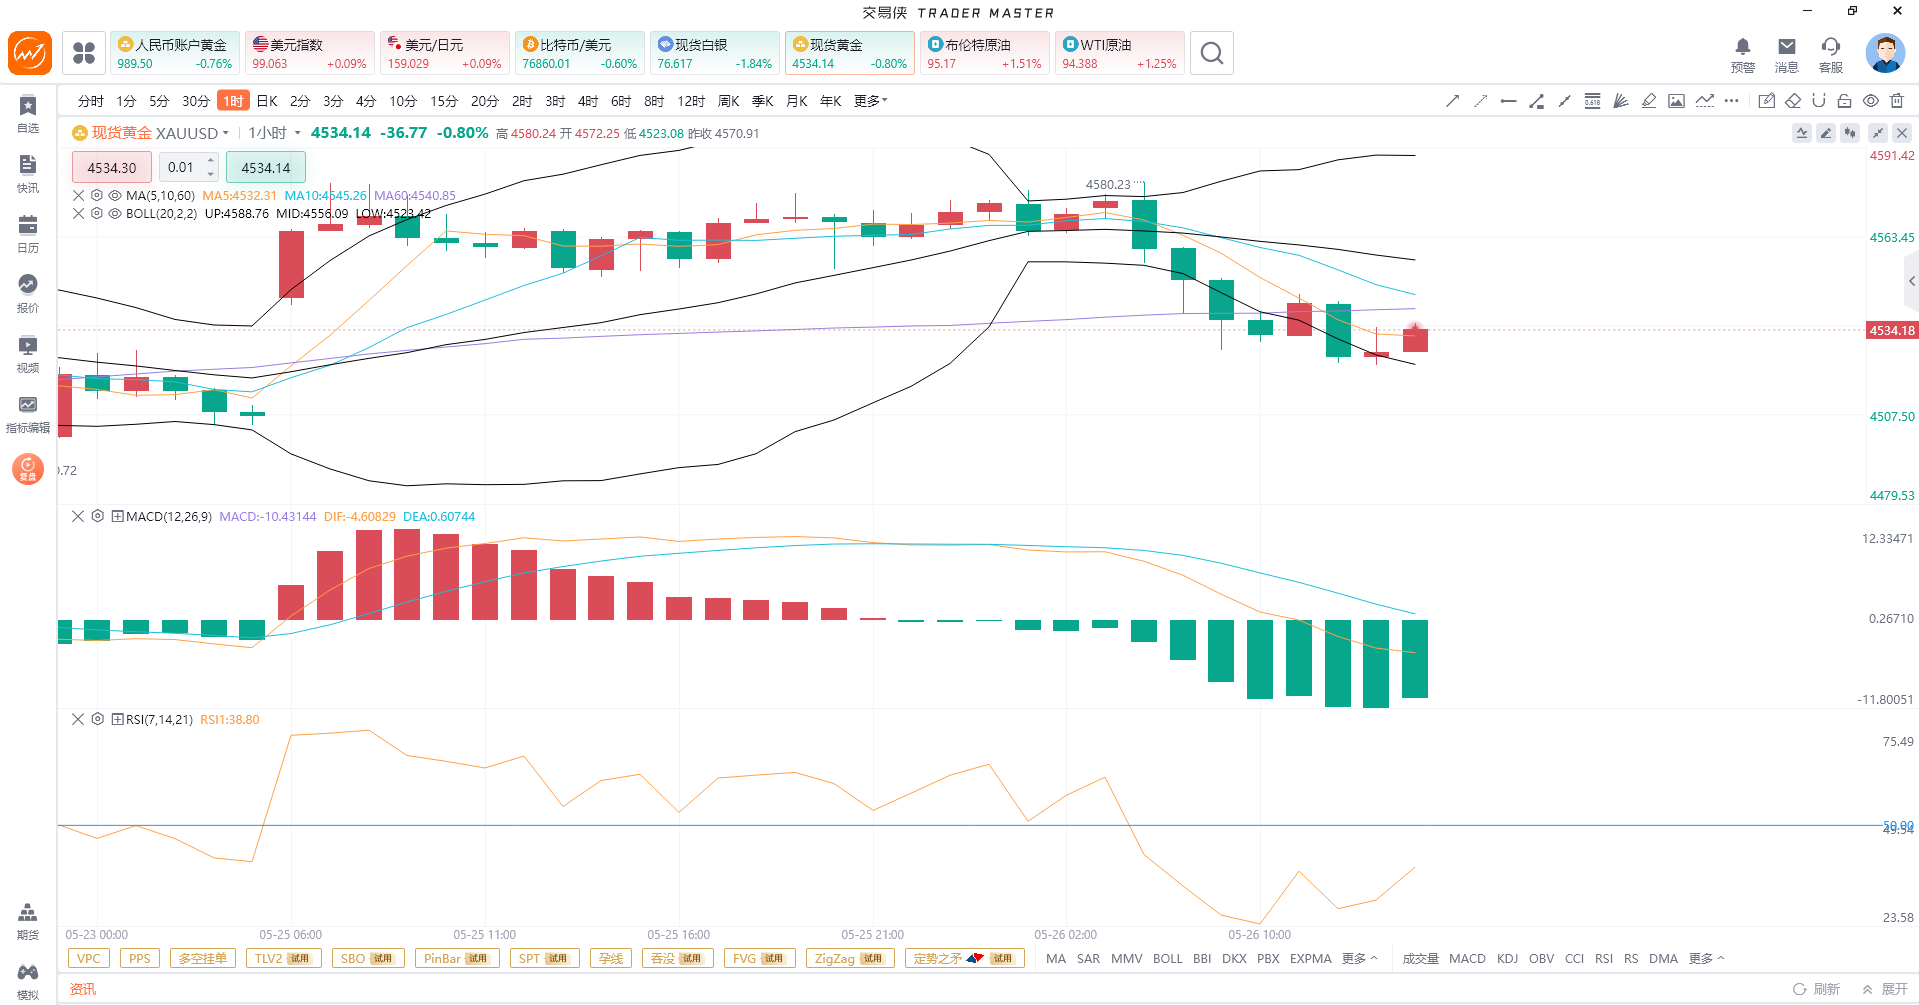Activate the magnet snap tool
This screenshot has width=1919, height=1005.
(1819, 101)
